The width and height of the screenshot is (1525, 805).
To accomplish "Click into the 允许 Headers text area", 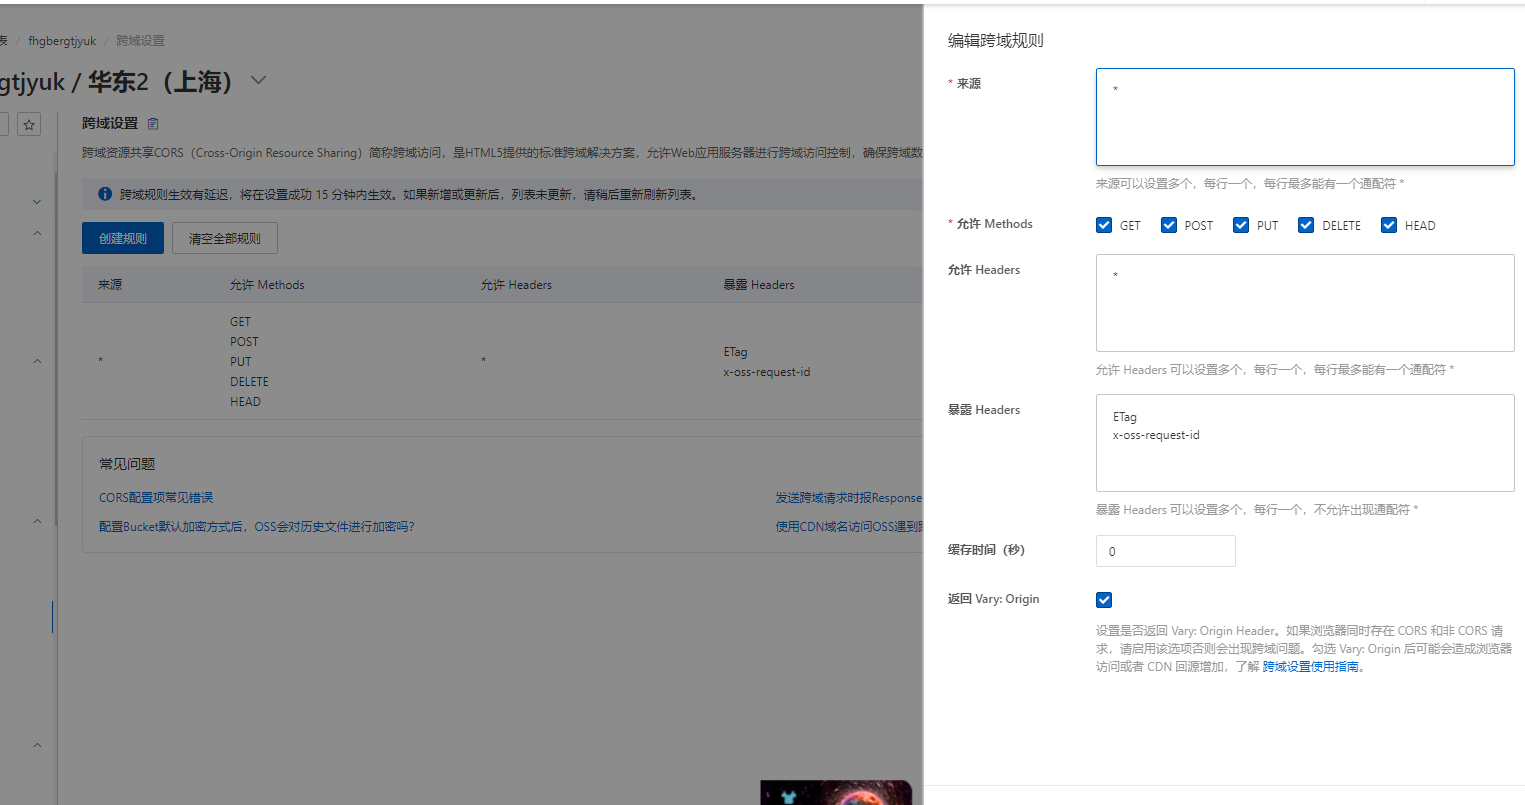I will pos(1304,303).
